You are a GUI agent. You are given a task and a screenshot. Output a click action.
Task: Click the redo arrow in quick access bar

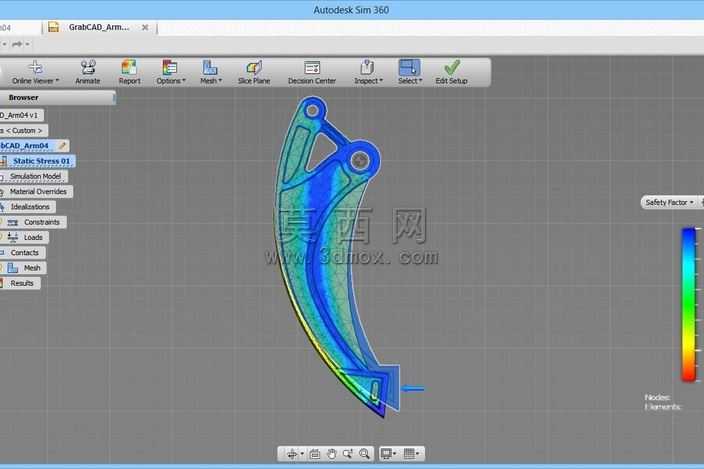tap(17, 44)
